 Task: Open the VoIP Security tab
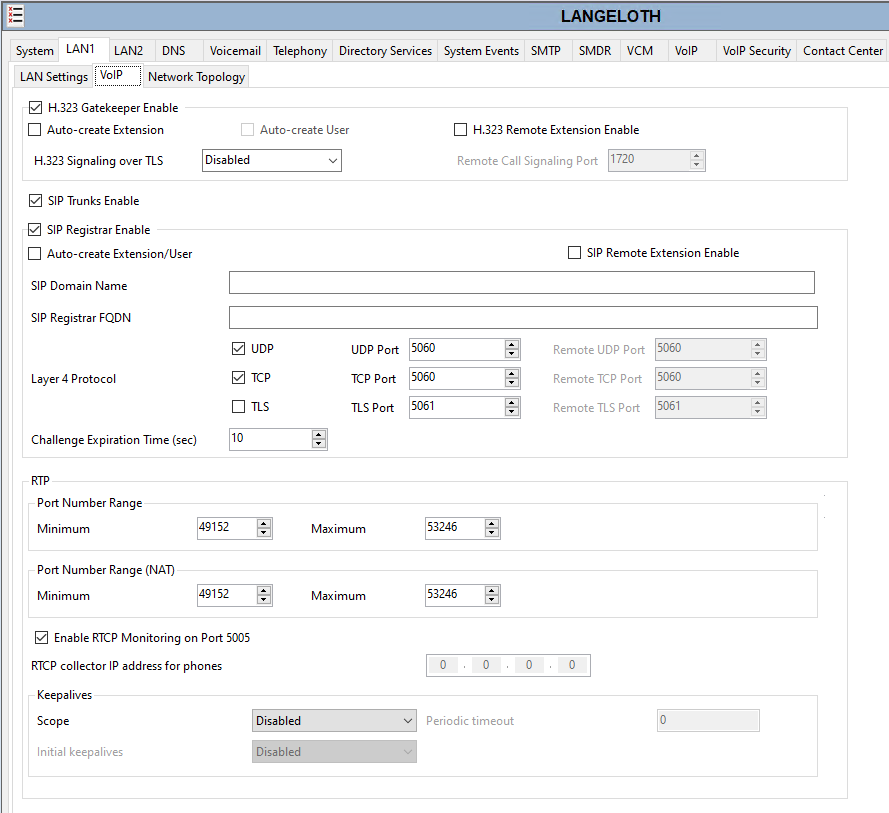(x=757, y=51)
